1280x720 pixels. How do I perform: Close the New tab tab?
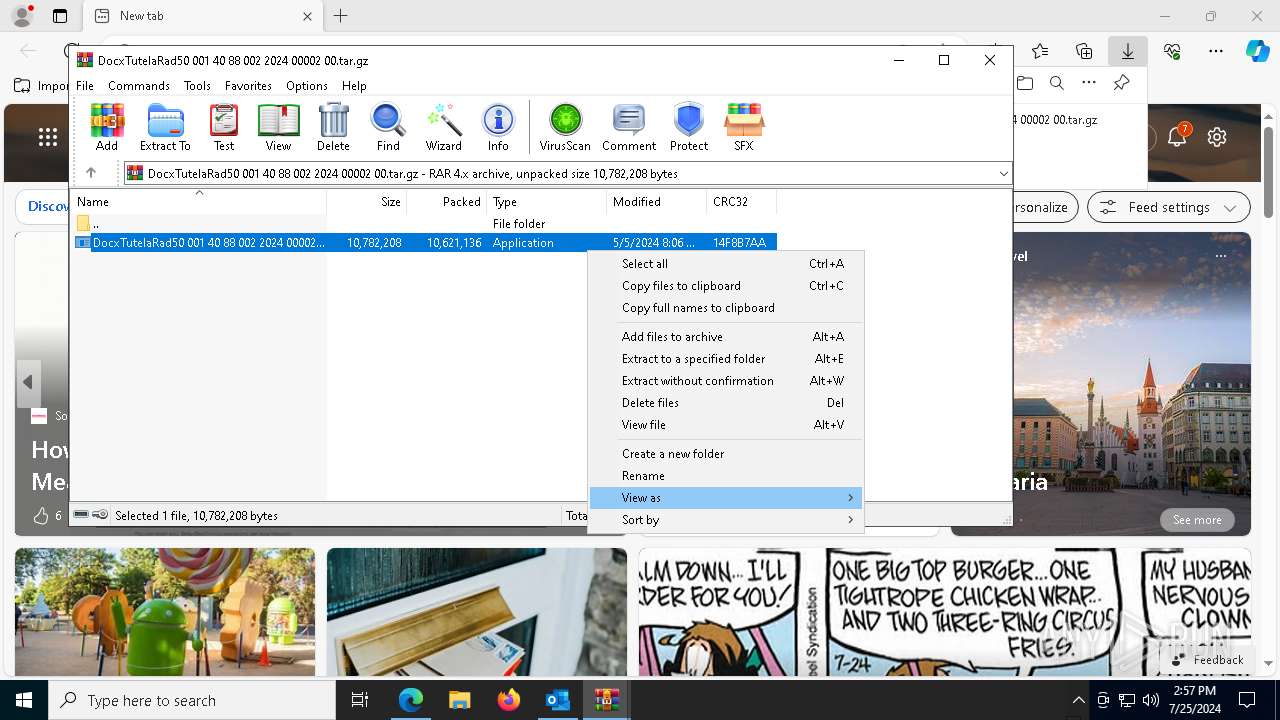pos(308,16)
